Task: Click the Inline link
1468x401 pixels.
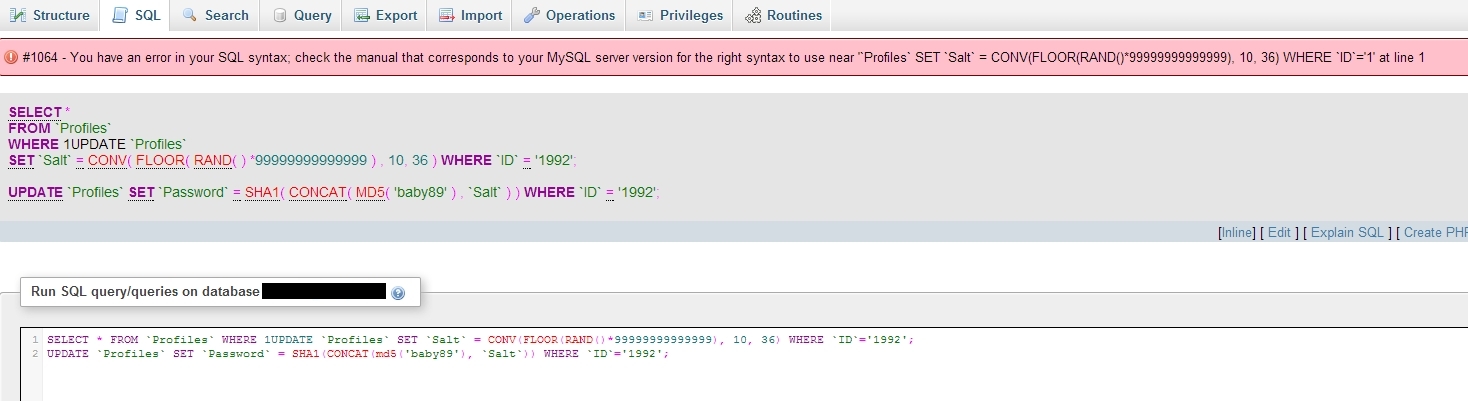Action: tap(1236, 232)
